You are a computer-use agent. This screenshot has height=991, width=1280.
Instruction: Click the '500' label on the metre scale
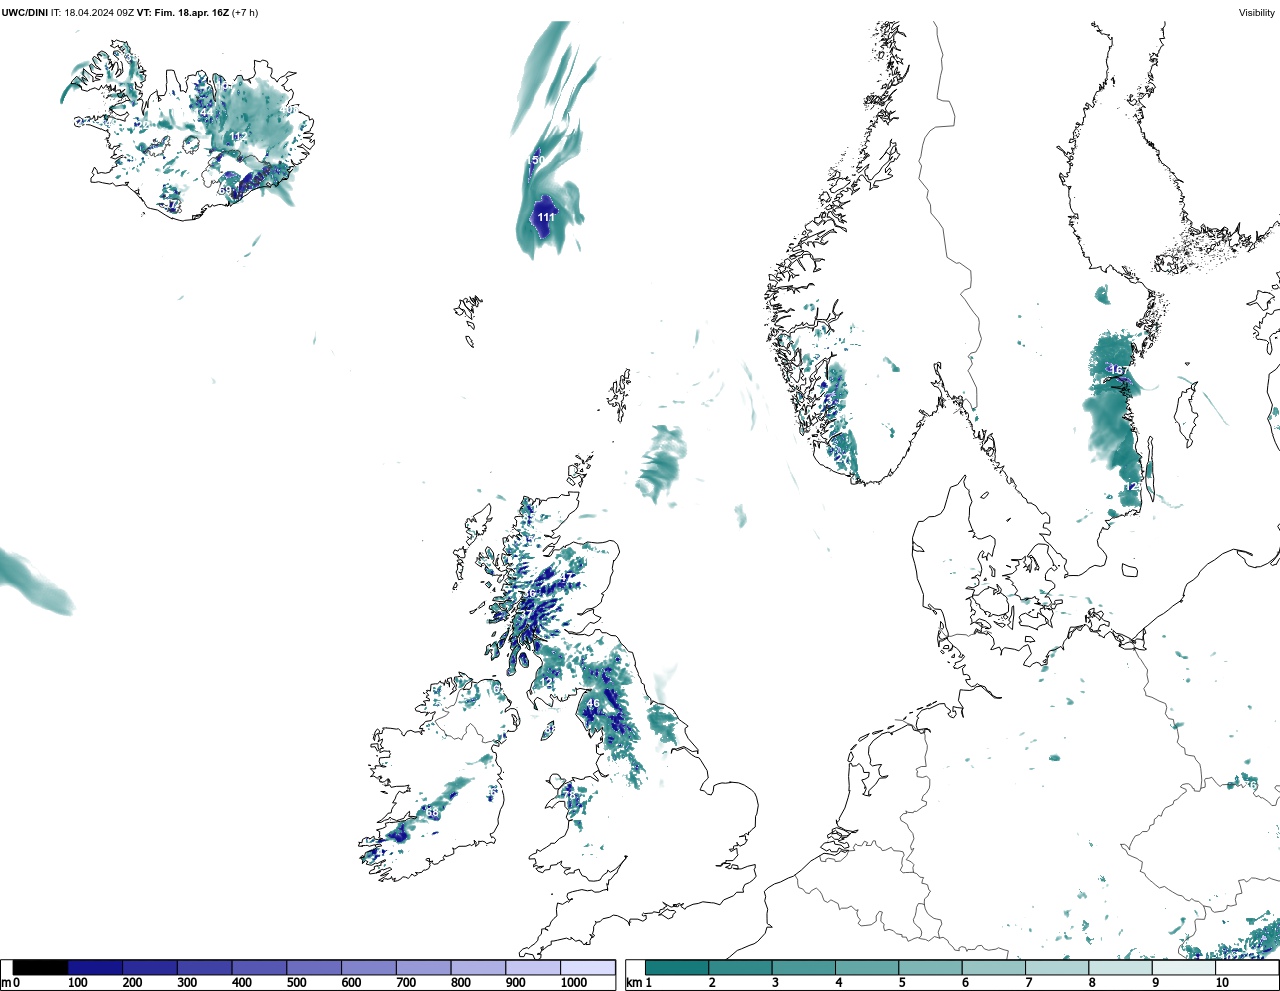pyautogui.click(x=296, y=983)
